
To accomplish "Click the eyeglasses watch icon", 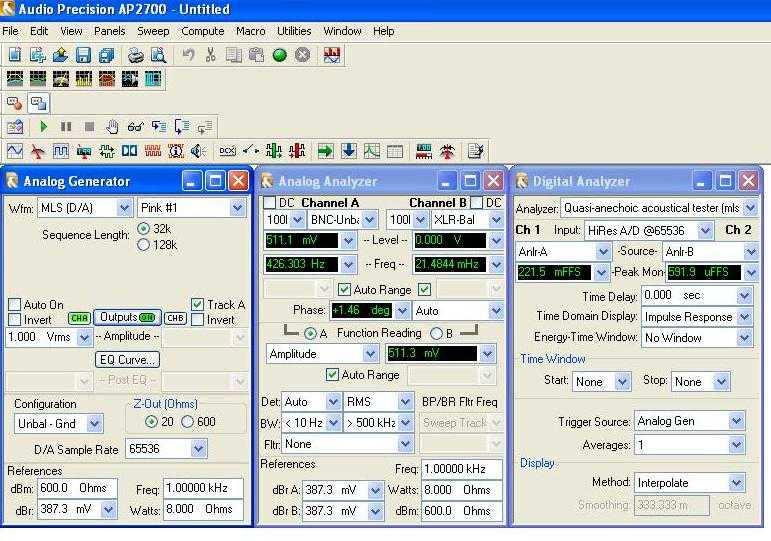I will (x=135, y=127).
